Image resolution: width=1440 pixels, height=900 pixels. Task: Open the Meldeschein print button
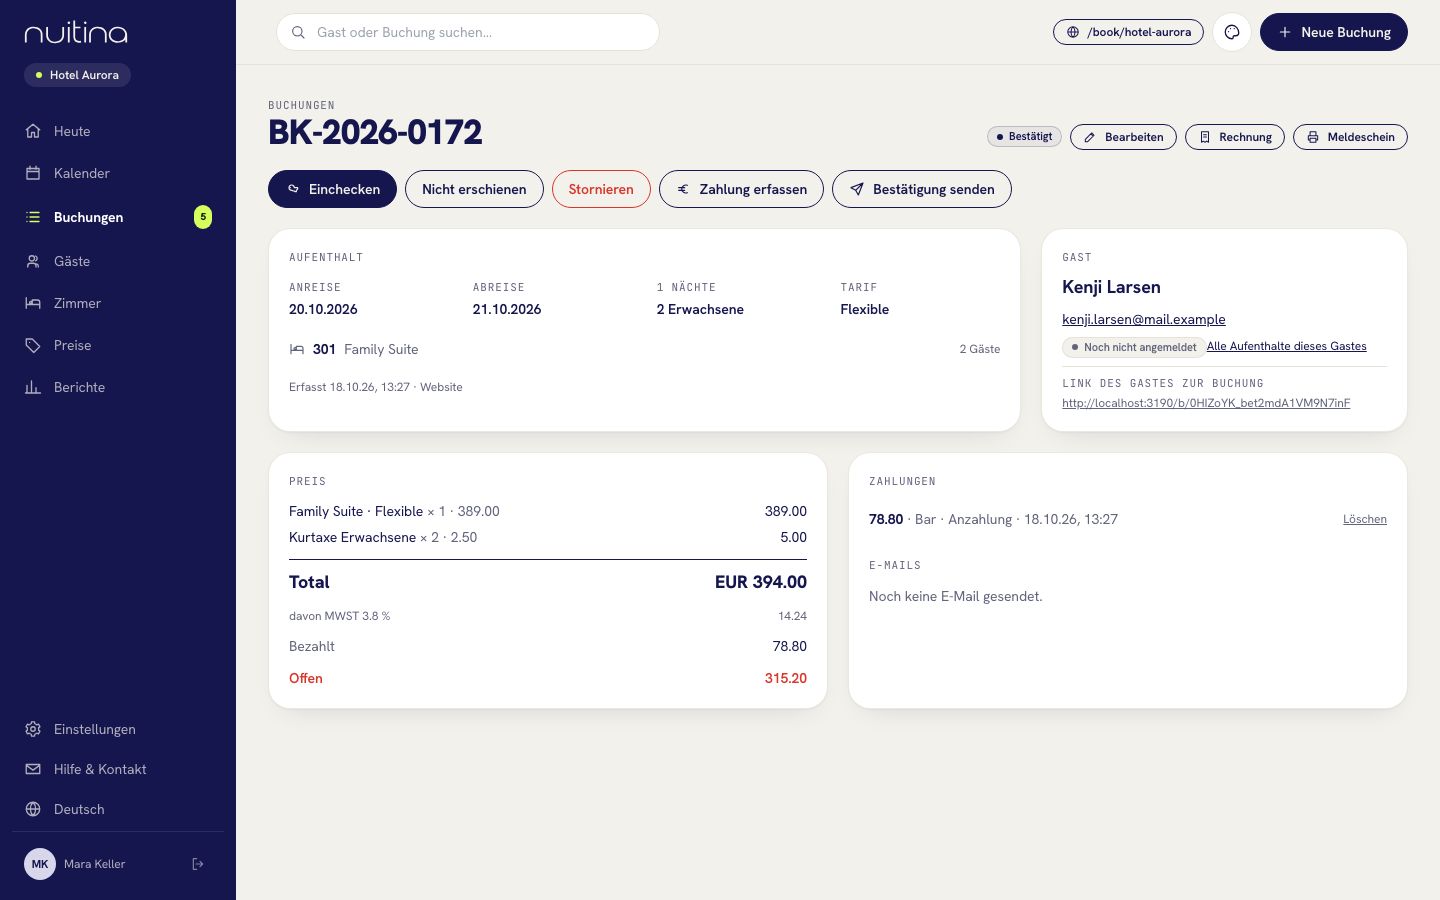click(1350, 137)
